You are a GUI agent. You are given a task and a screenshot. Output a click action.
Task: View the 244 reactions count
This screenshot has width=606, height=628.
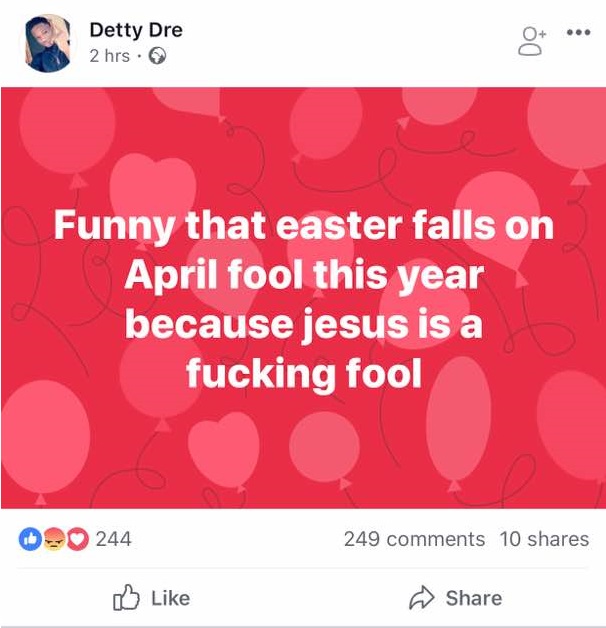[113, 539]
